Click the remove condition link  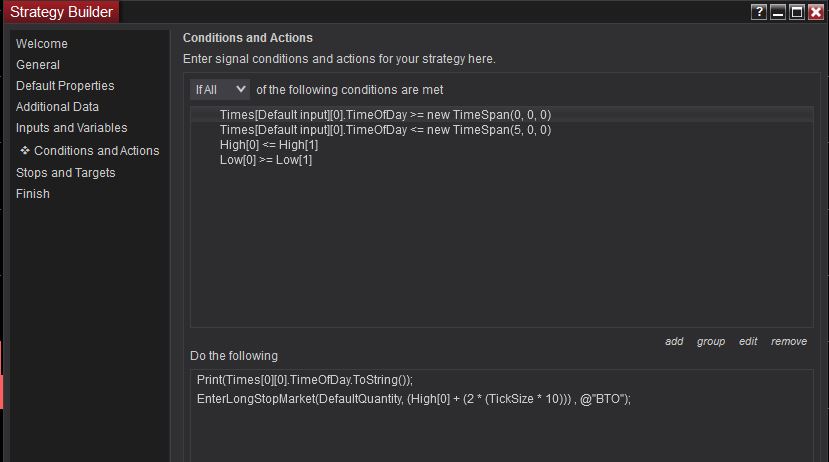[x=788, y=342]
